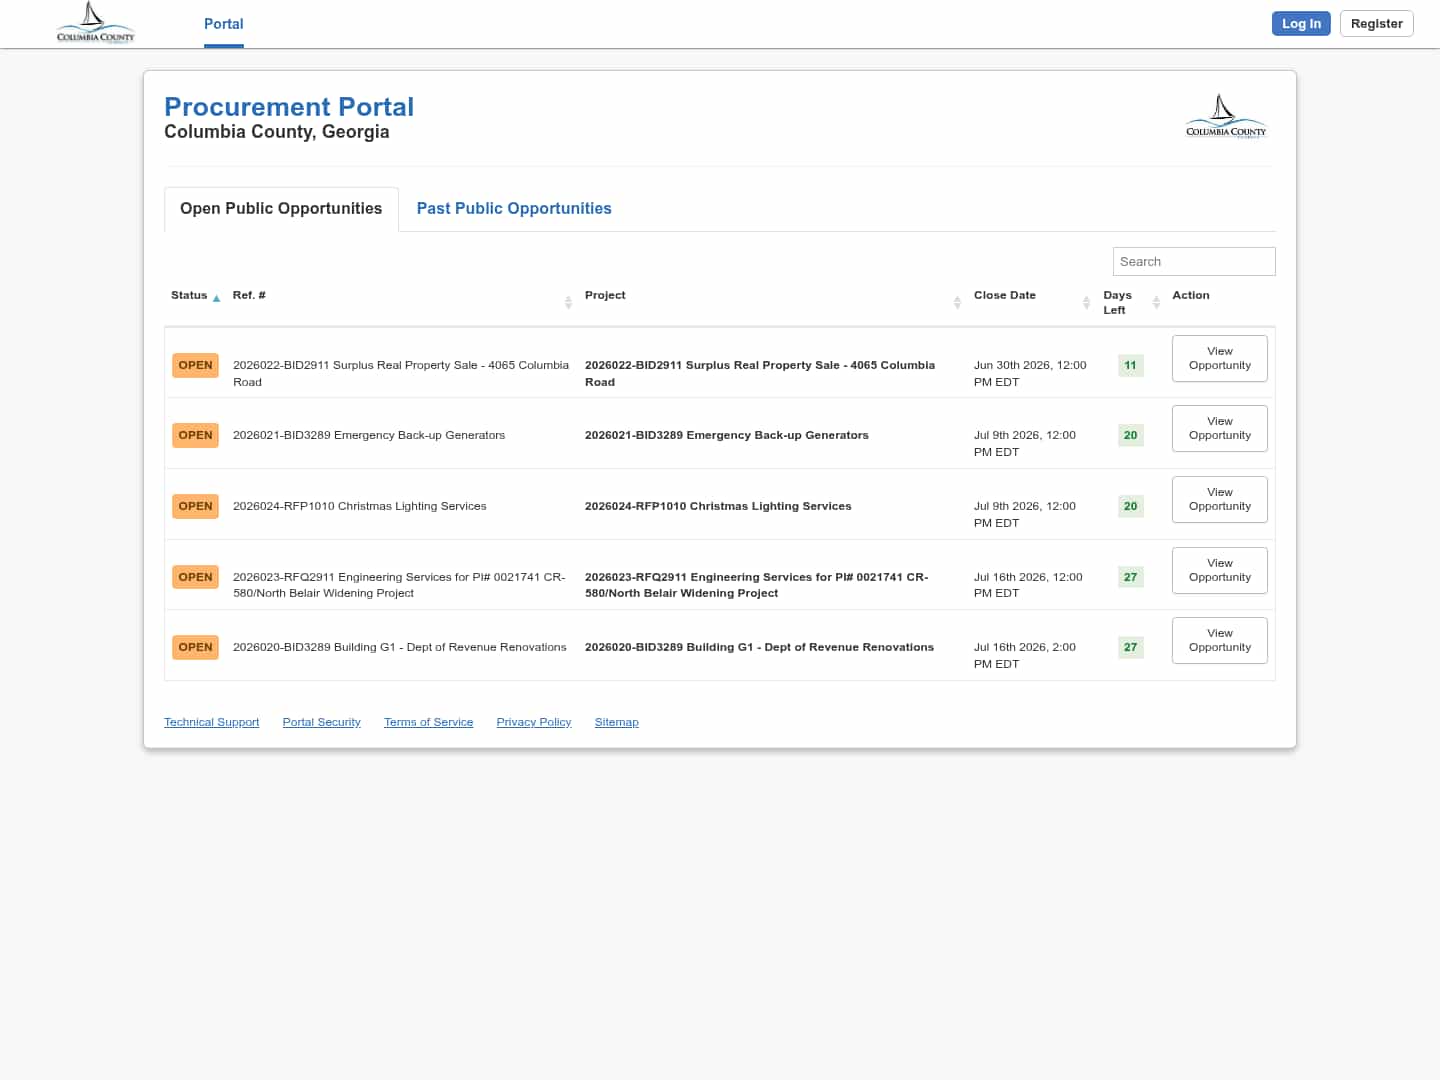Click Ref. # text '2026021-BID3289 Emergency Back-up Generators'

coord(369,435)
